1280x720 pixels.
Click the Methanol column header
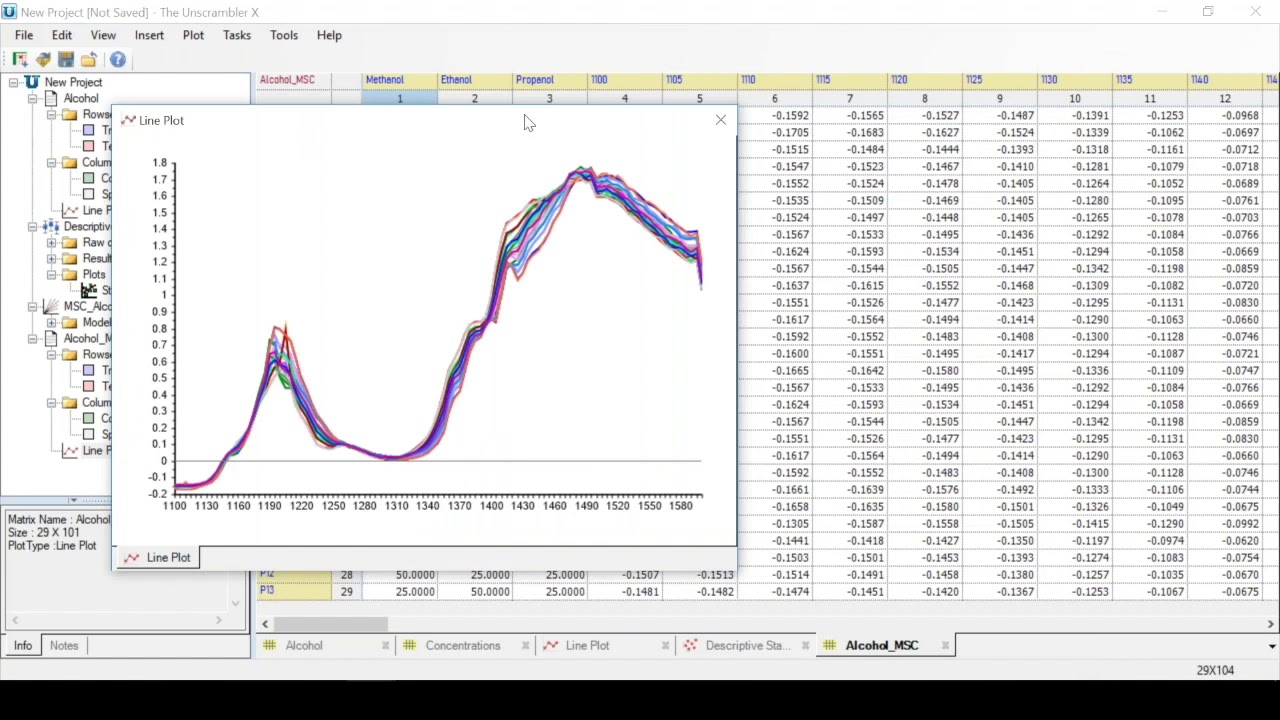[x=399, y=80]
